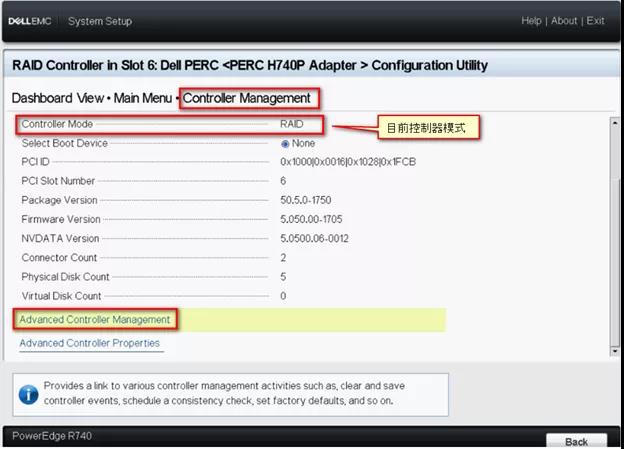Open Advanced Controller Management
The height and width of the screenshot is (449, 624).
95,319
